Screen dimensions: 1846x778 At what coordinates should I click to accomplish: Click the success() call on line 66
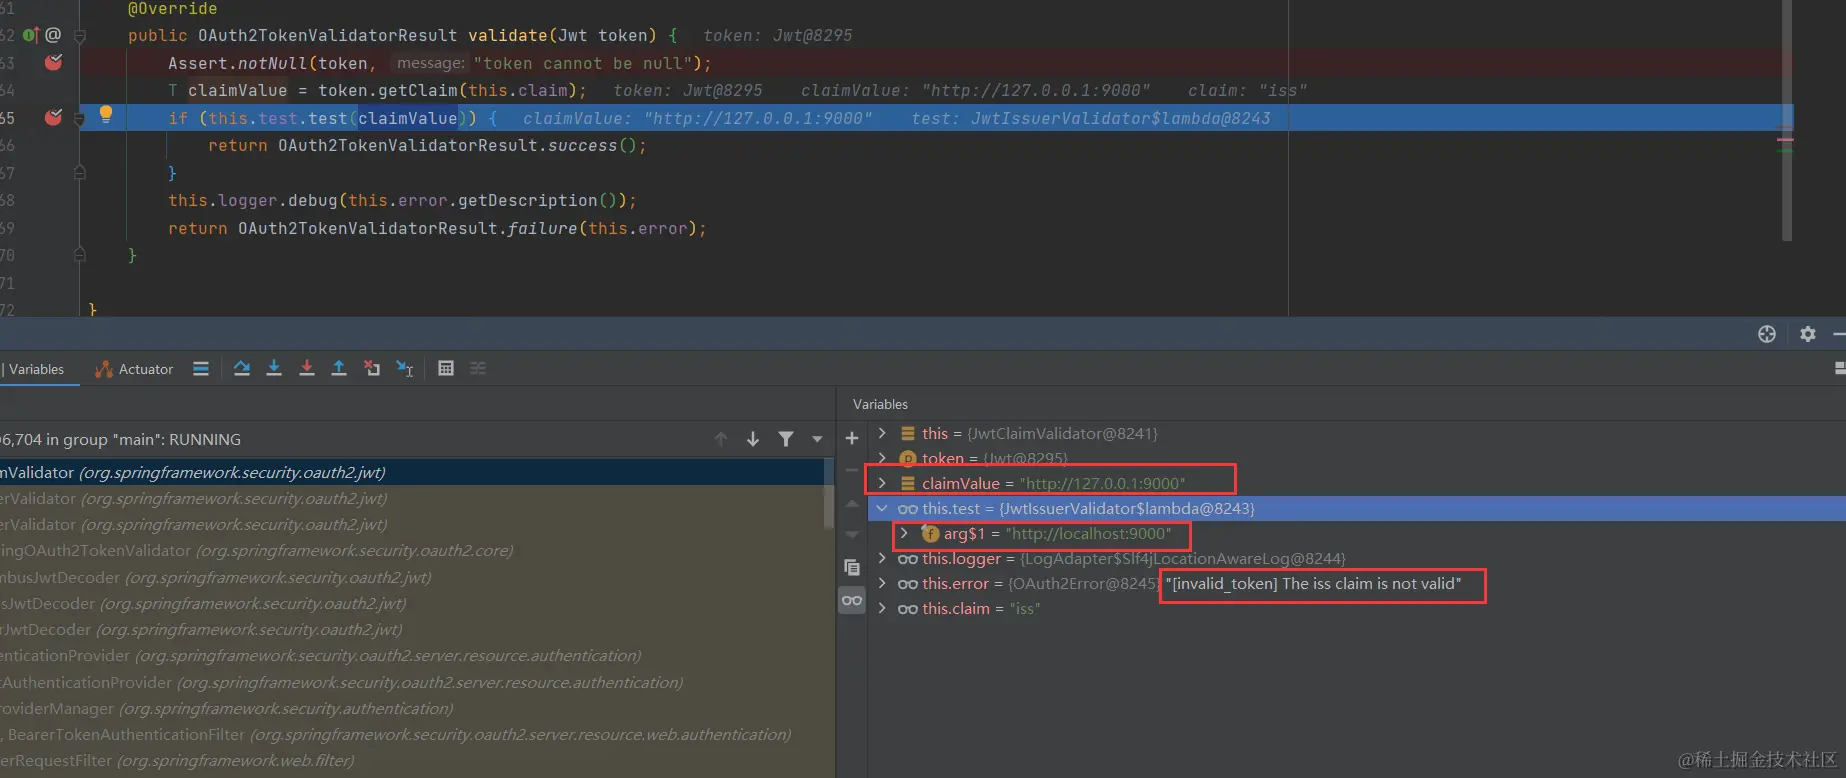click(x=591, y=145)
